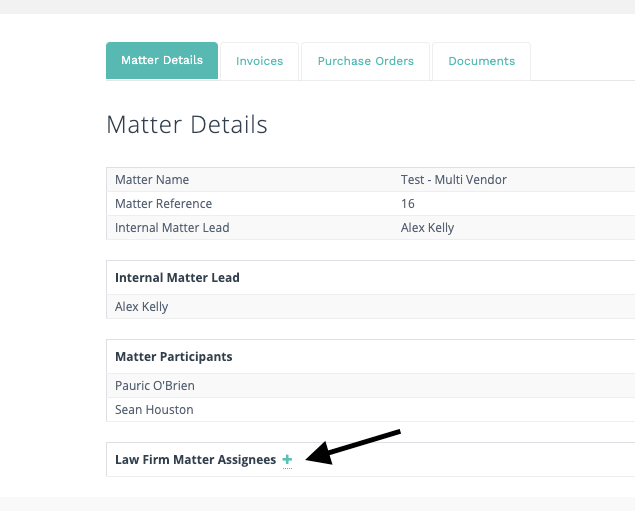This screenshot has height=511, width=635.
Task: Click 'Internal Matter Lead' label in details table
Action: (172, 228)
